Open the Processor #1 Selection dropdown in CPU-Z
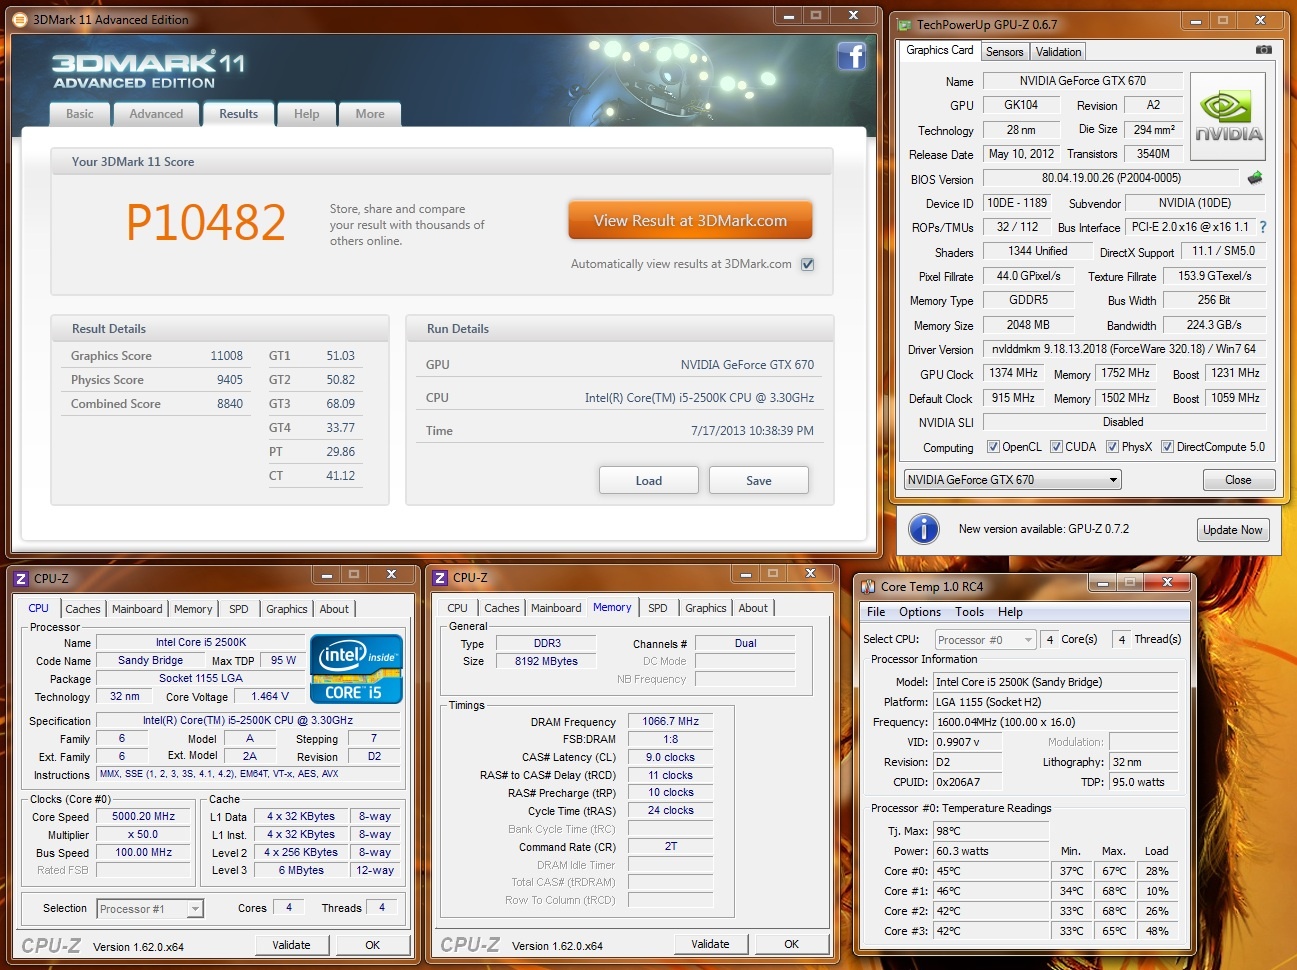 point(150,908)
